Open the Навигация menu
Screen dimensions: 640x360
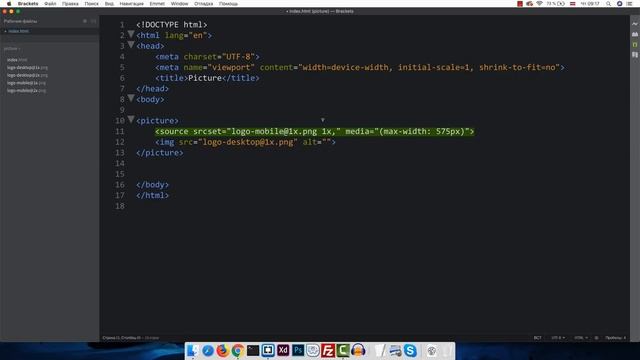click(131, 4)
